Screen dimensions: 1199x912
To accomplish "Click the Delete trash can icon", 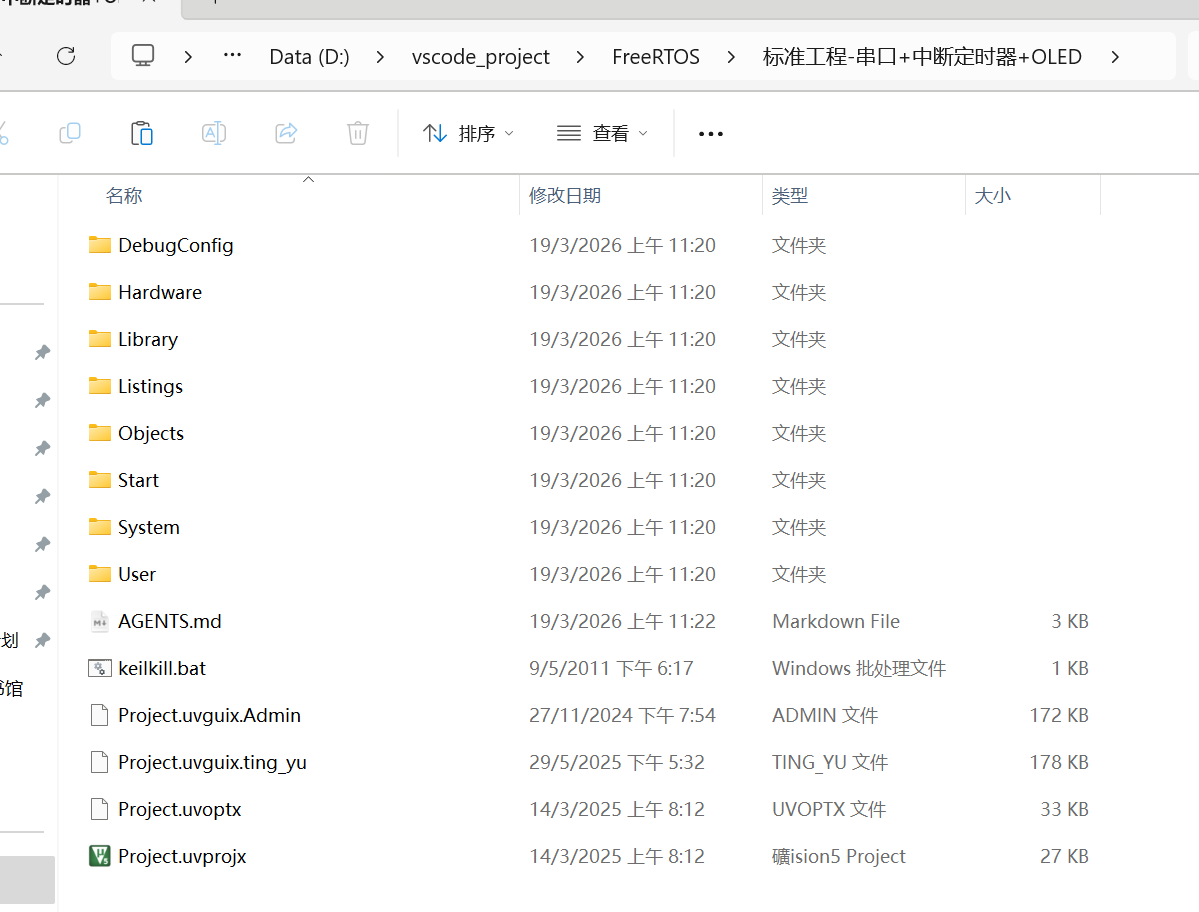I will point(358,133).
